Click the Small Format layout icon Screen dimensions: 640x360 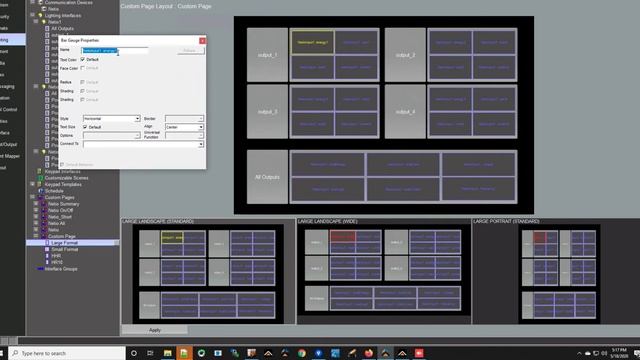point(47,249)
